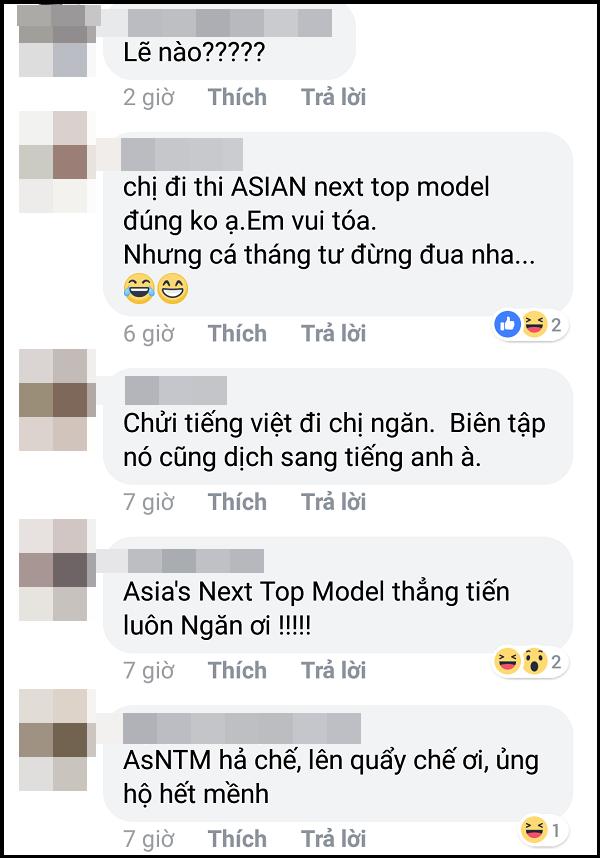Click Thích under 'Lẽ nào?????' comment
This screenshot has width=600, height=858.
[237, 97]
